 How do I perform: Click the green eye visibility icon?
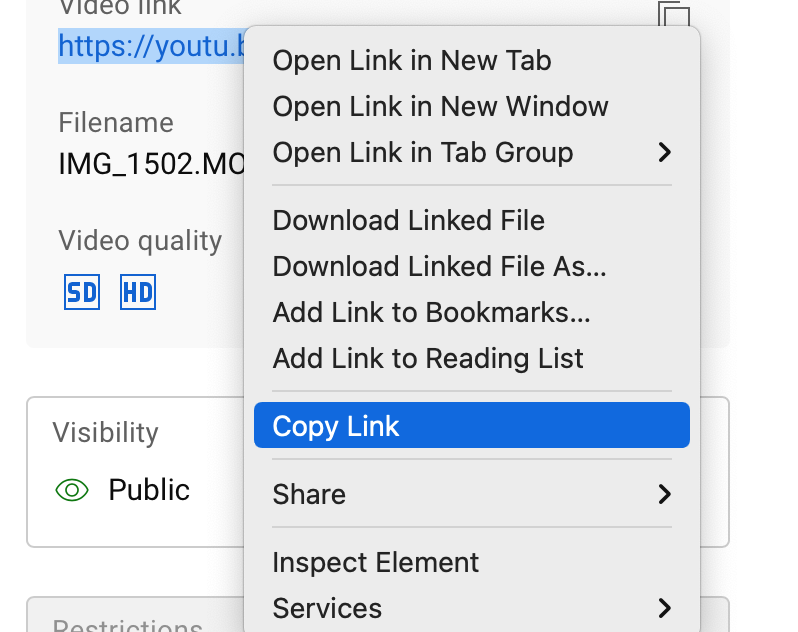(72, 490)
